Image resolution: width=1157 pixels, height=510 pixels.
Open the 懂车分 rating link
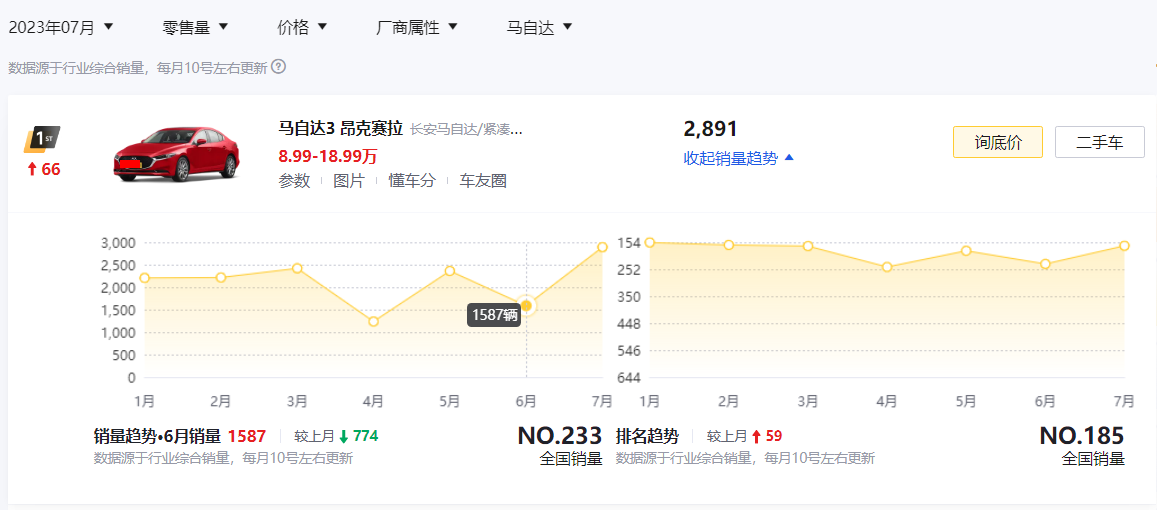point(412,181)
